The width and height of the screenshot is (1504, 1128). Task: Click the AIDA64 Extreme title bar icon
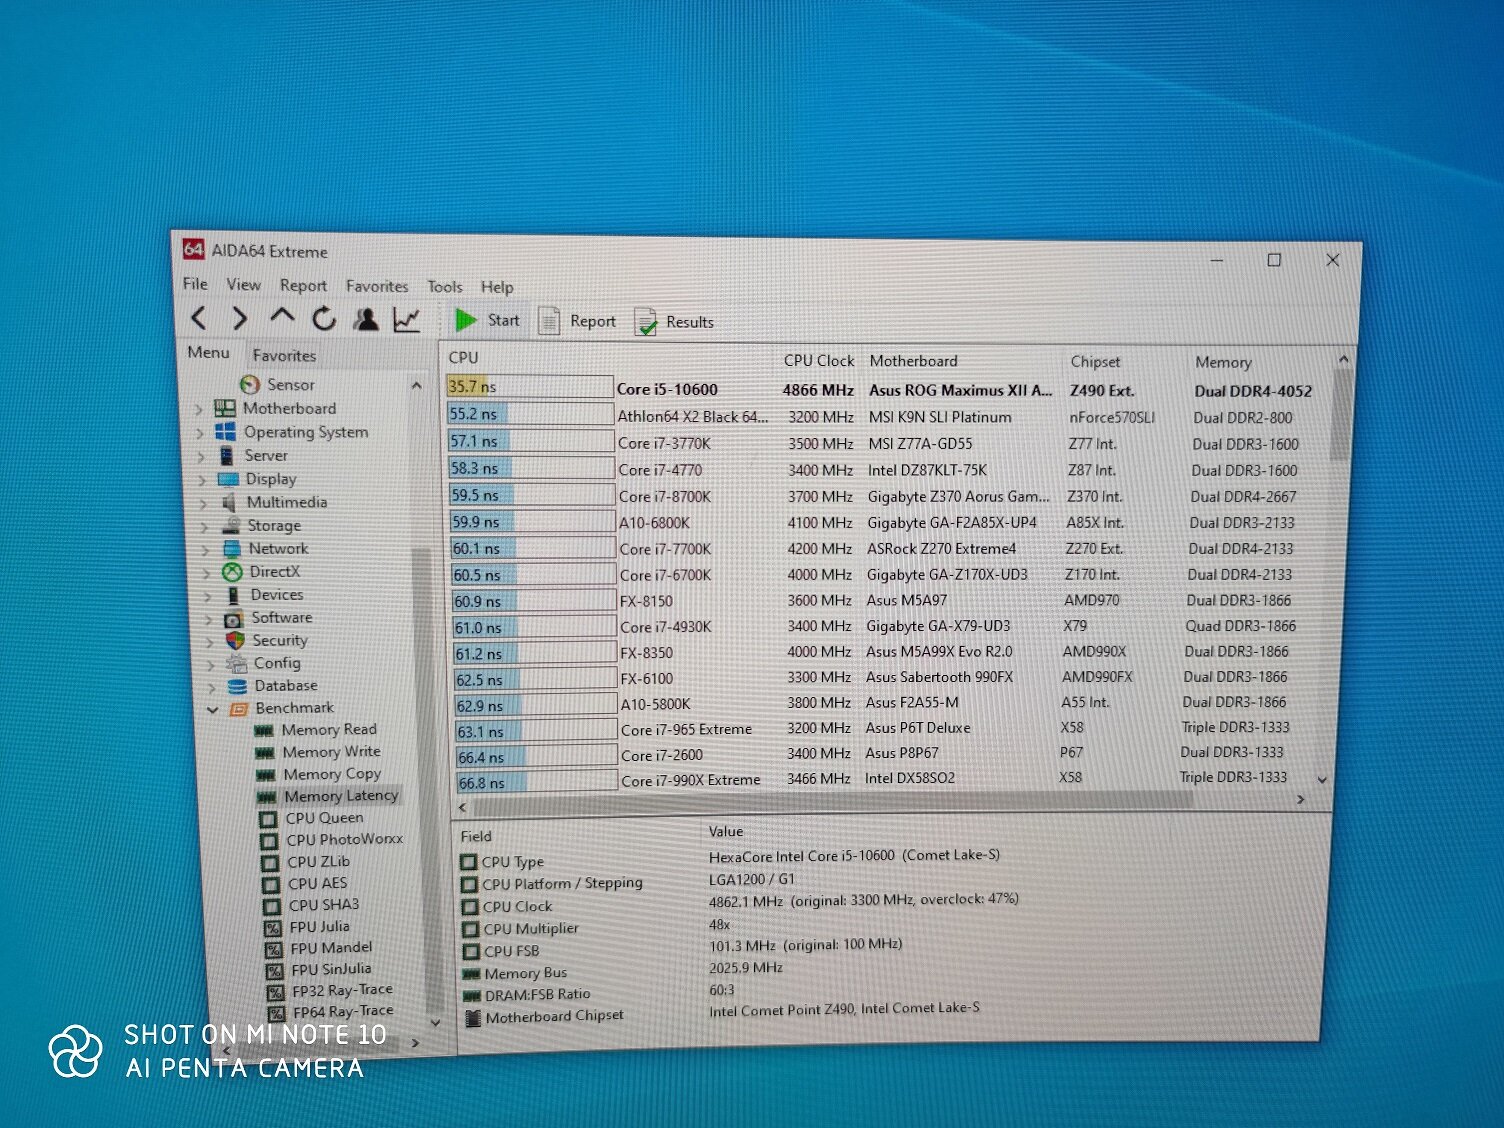[194, 249]
